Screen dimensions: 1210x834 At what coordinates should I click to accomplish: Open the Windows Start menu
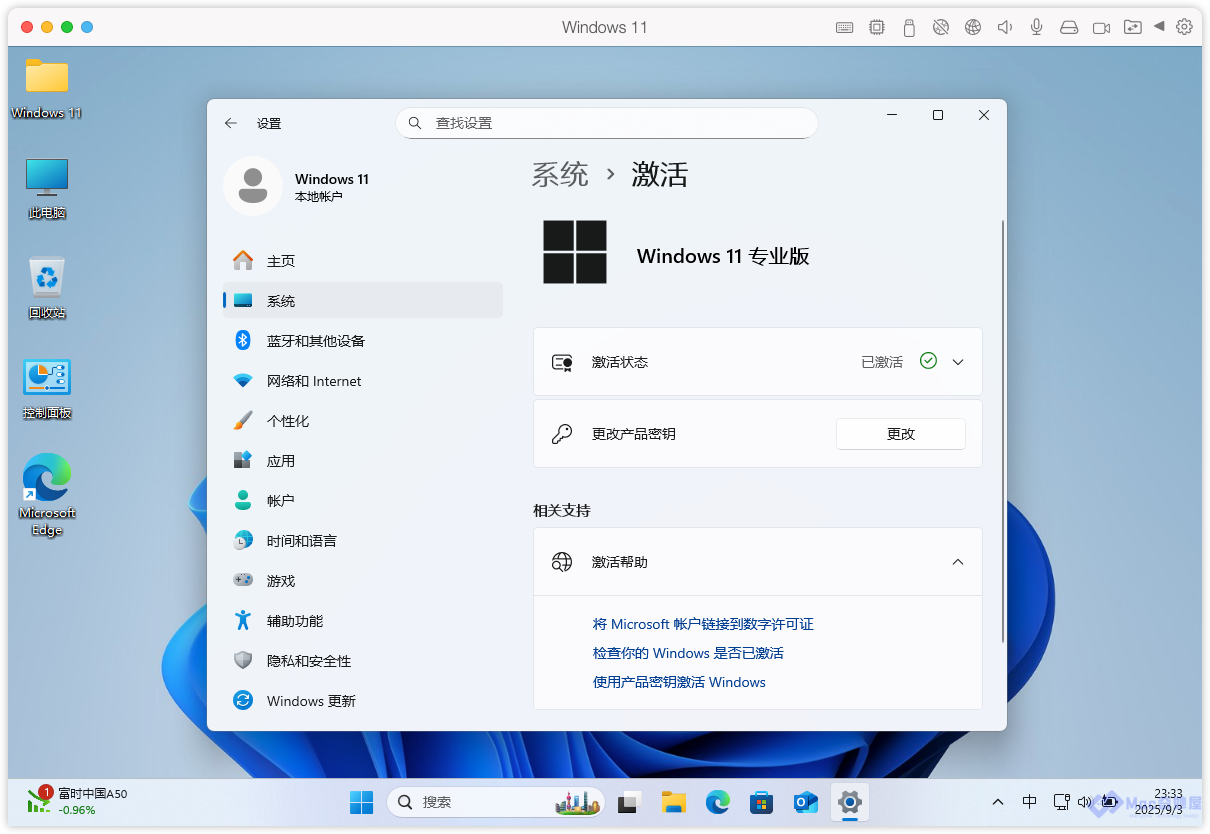[361, 802]
